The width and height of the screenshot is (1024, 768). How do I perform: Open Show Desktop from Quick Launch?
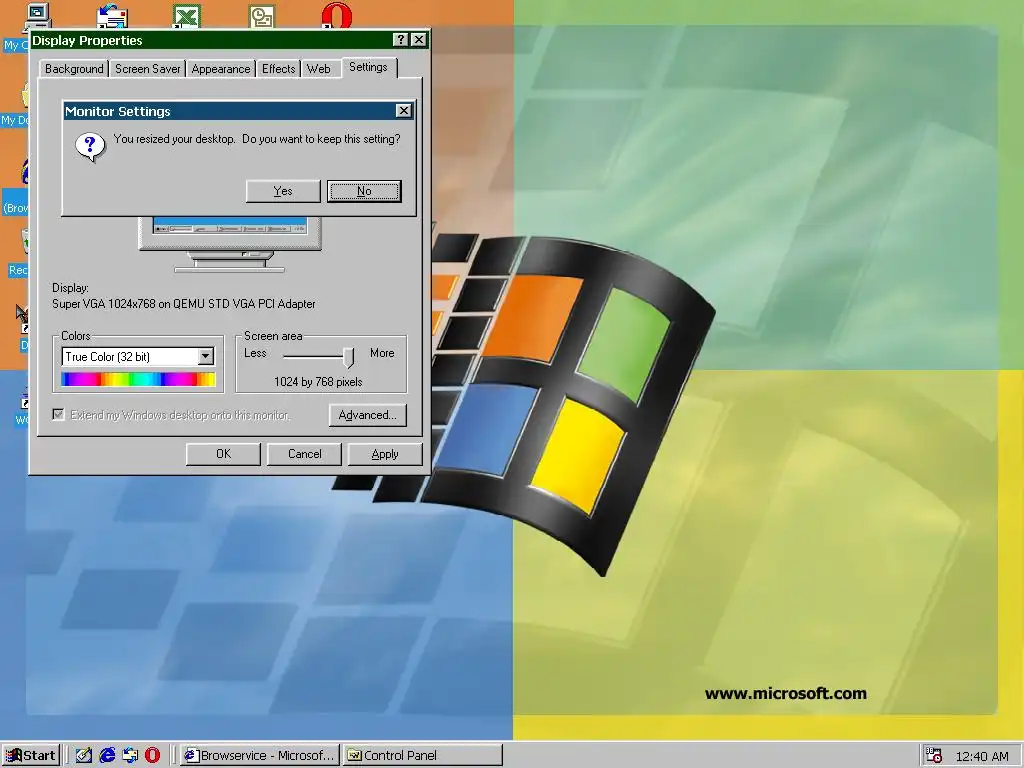pos(84,755)
